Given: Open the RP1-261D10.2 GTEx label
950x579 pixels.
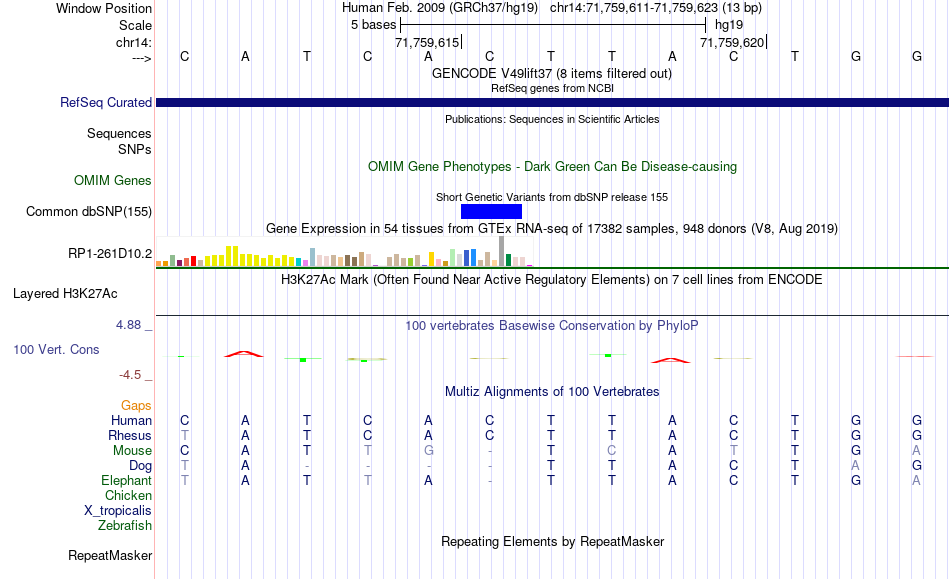Looking at the screenshot, I should [x=110, y=253].
